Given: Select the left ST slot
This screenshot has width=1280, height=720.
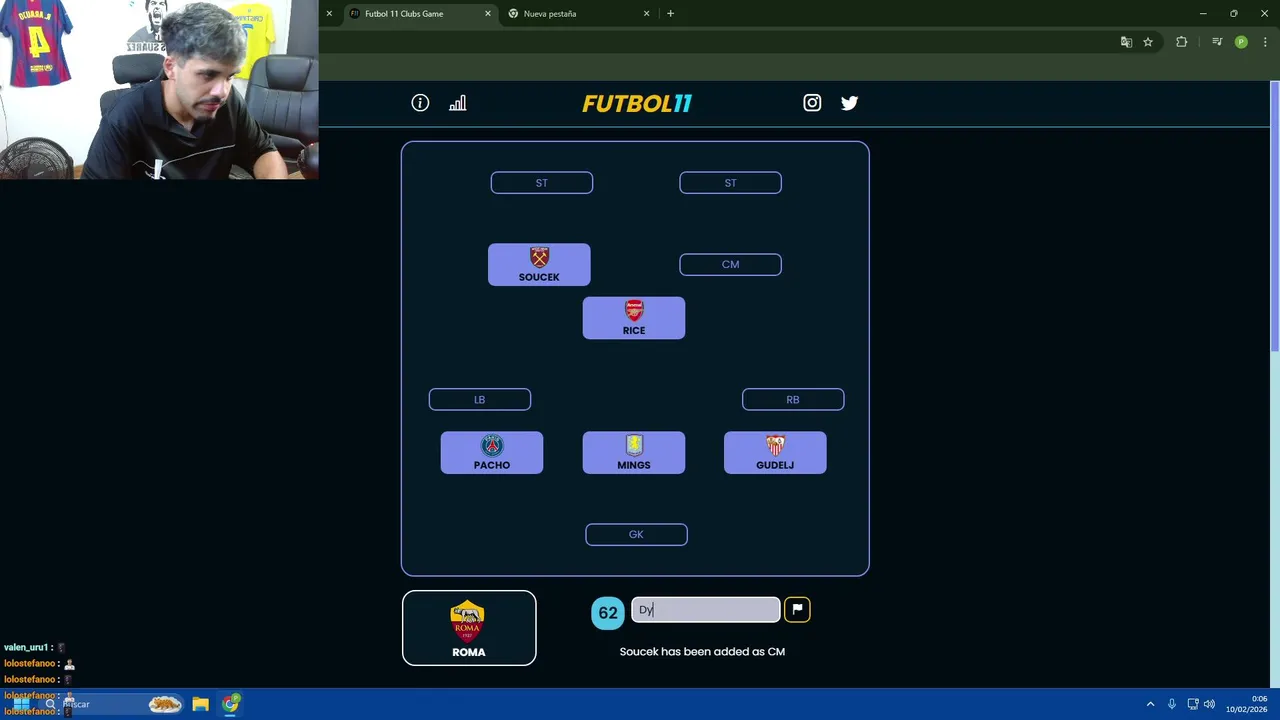Looking at the screenshot, I should point(541,183).
